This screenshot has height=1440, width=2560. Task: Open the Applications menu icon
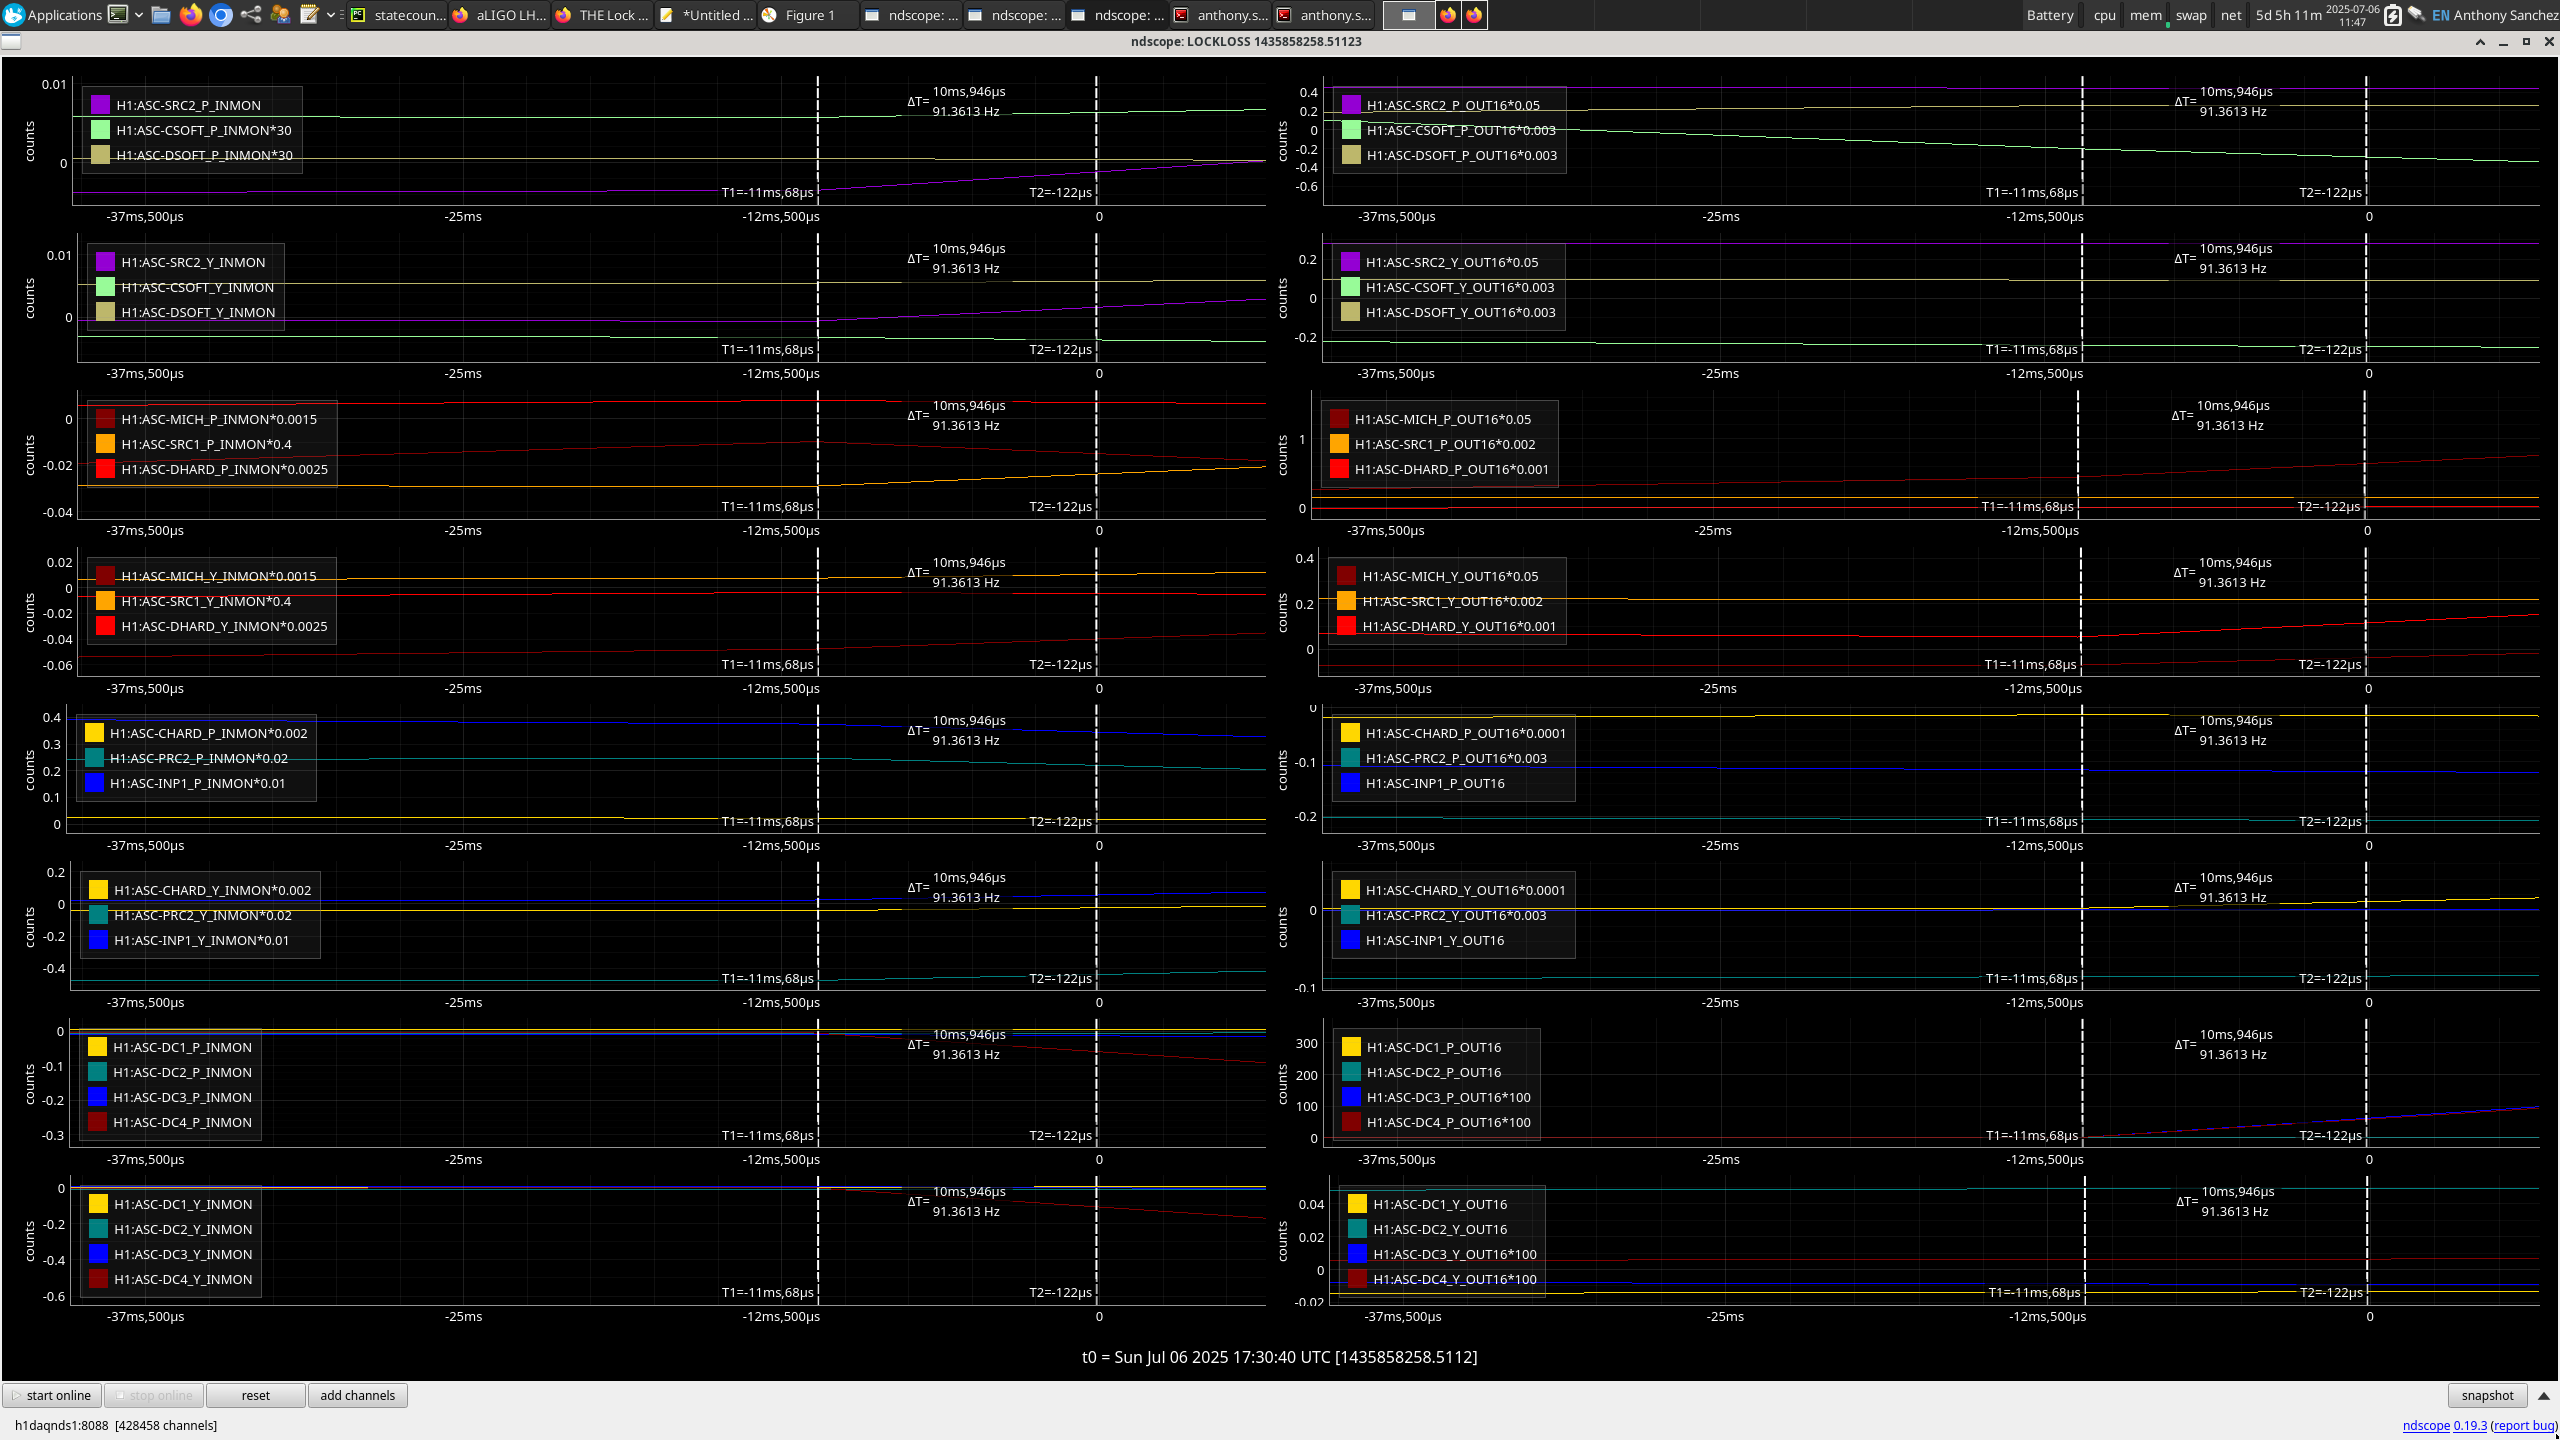coord(14,15)
